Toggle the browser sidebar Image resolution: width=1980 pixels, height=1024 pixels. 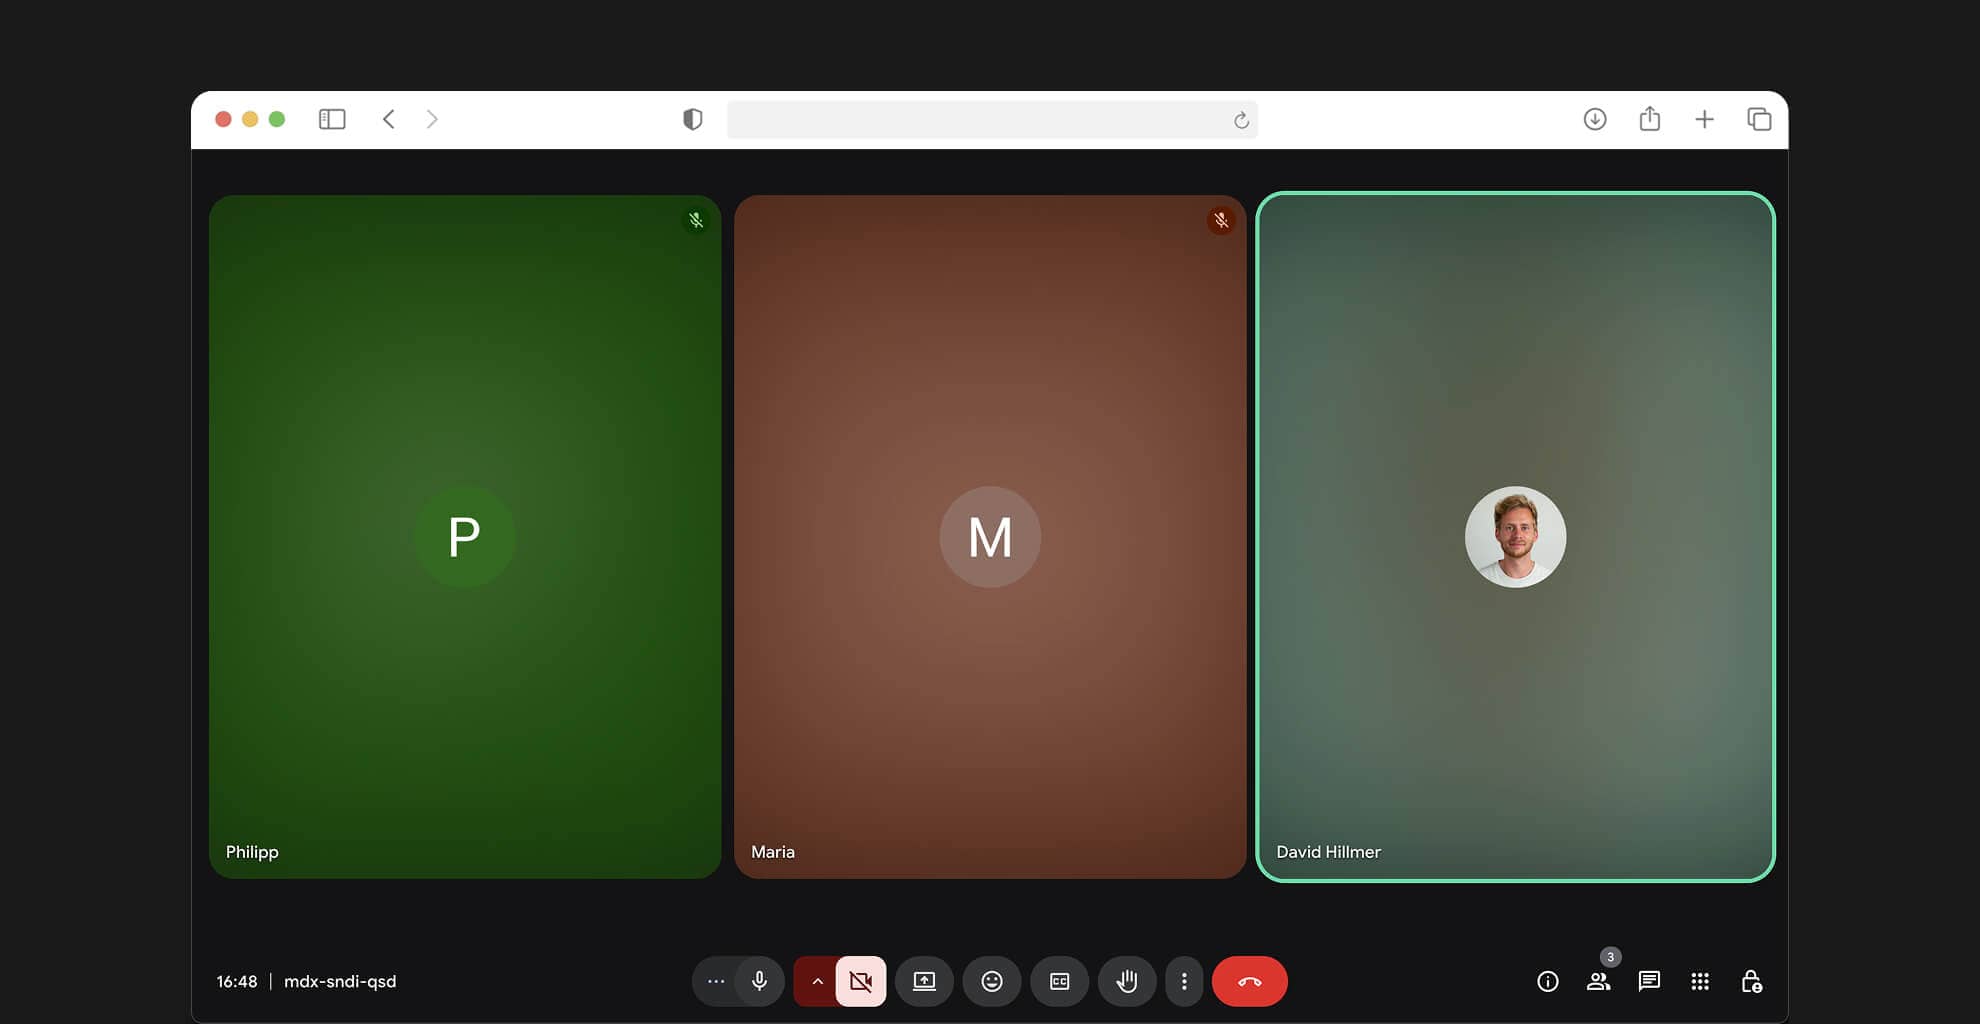click(x=332, y=119)
